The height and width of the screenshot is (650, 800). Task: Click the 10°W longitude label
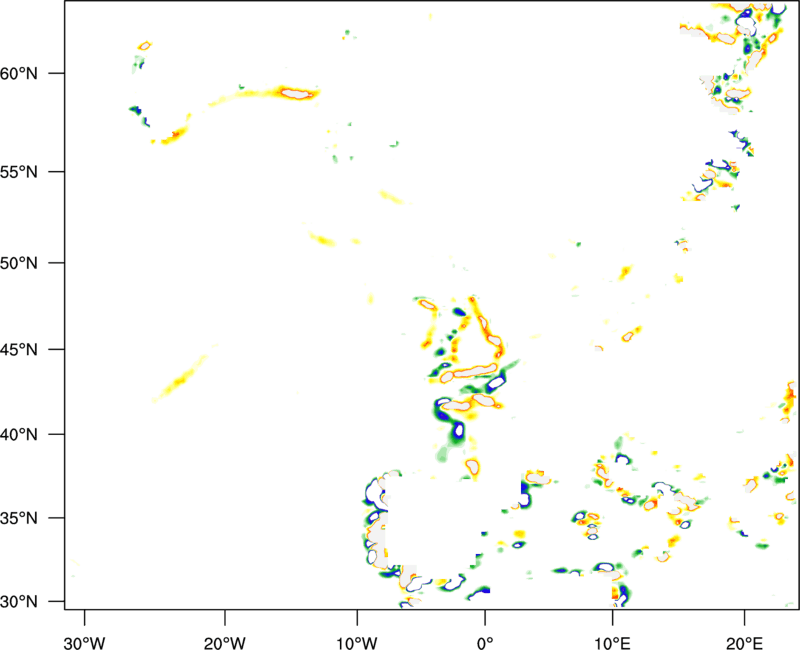(x=357, y=643)
